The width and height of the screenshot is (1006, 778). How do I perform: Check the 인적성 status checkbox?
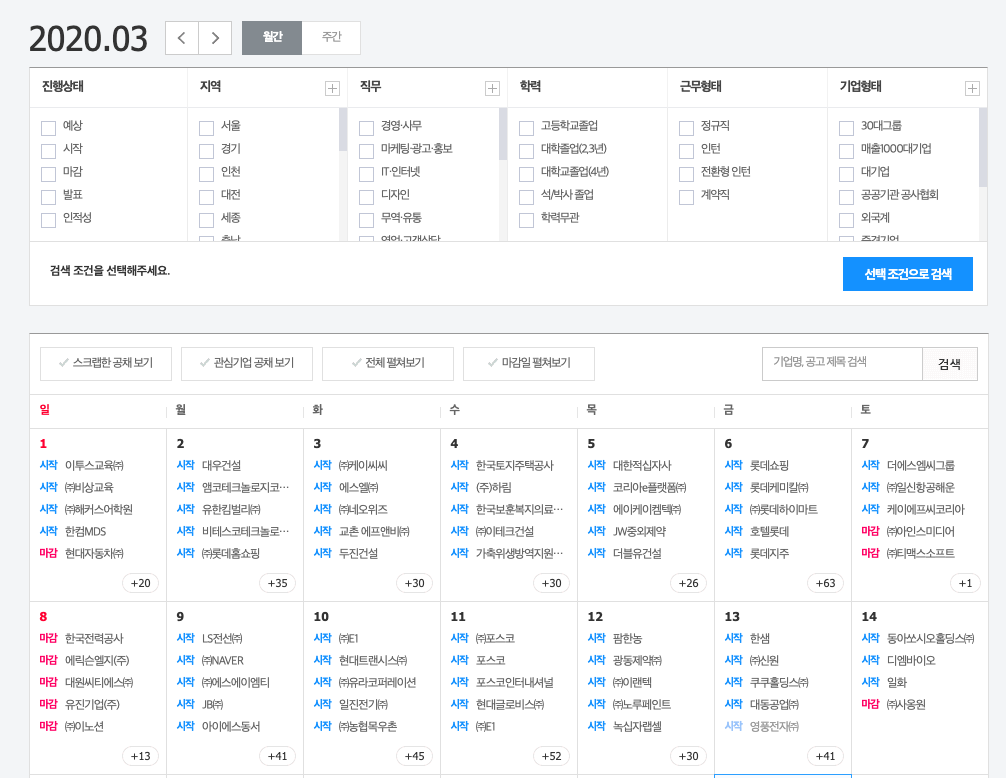(x=48, y=221)
